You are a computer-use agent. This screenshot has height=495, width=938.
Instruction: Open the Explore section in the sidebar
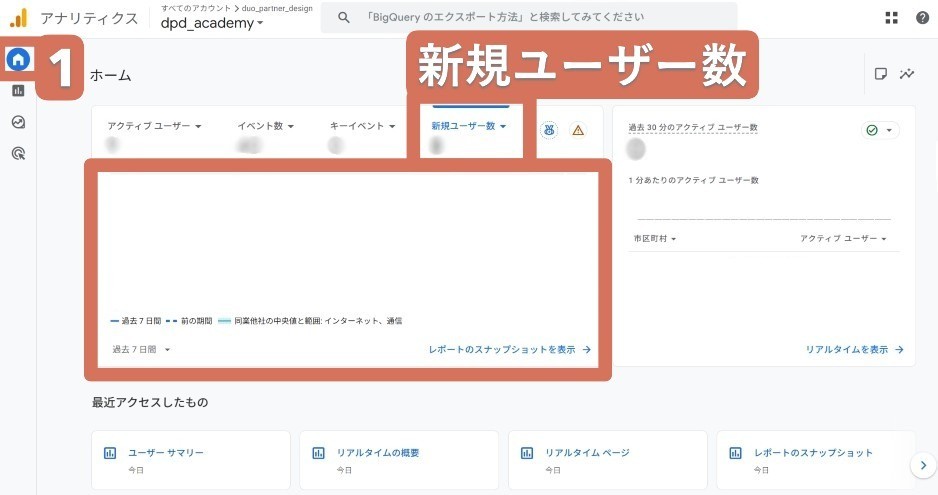click(x=18, y=122)
